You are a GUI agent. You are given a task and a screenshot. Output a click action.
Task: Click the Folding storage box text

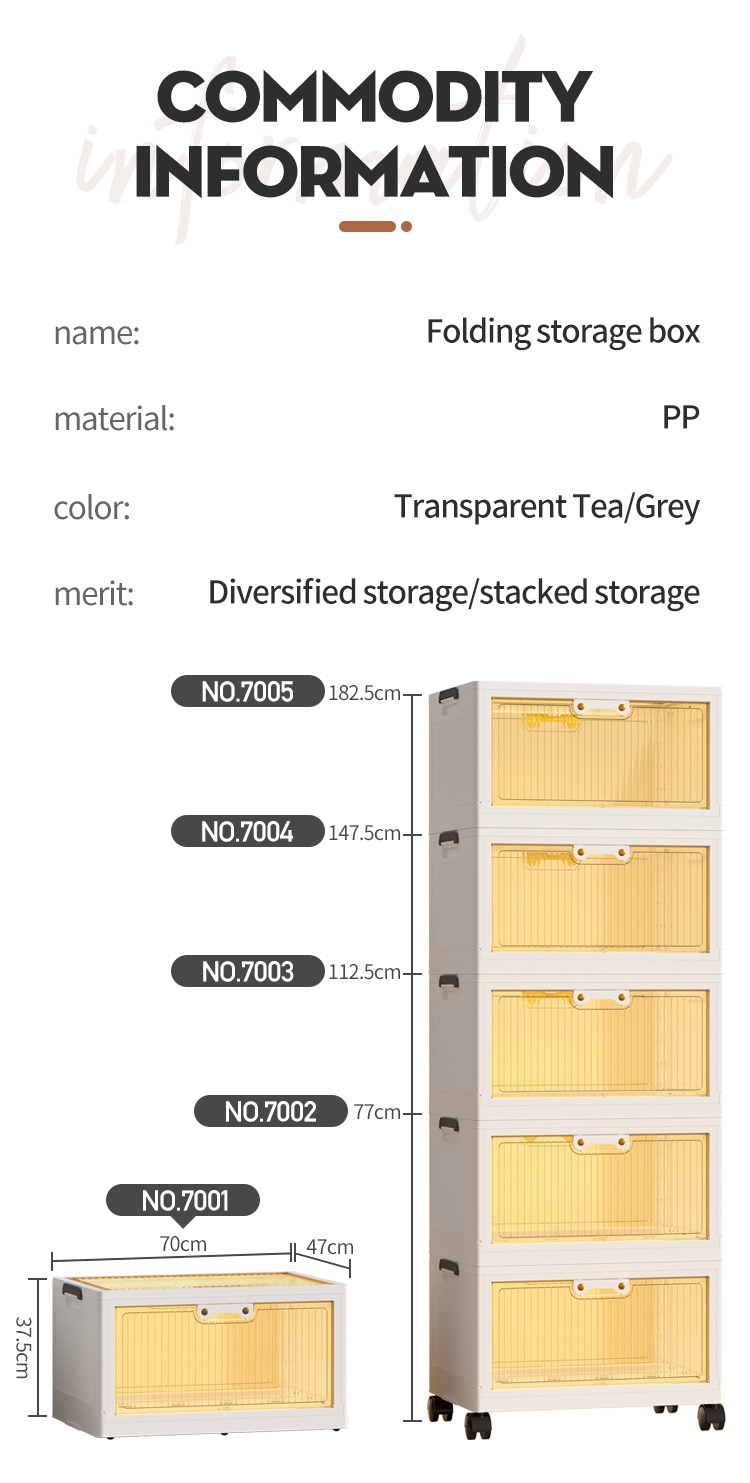(x=563, y=331)
